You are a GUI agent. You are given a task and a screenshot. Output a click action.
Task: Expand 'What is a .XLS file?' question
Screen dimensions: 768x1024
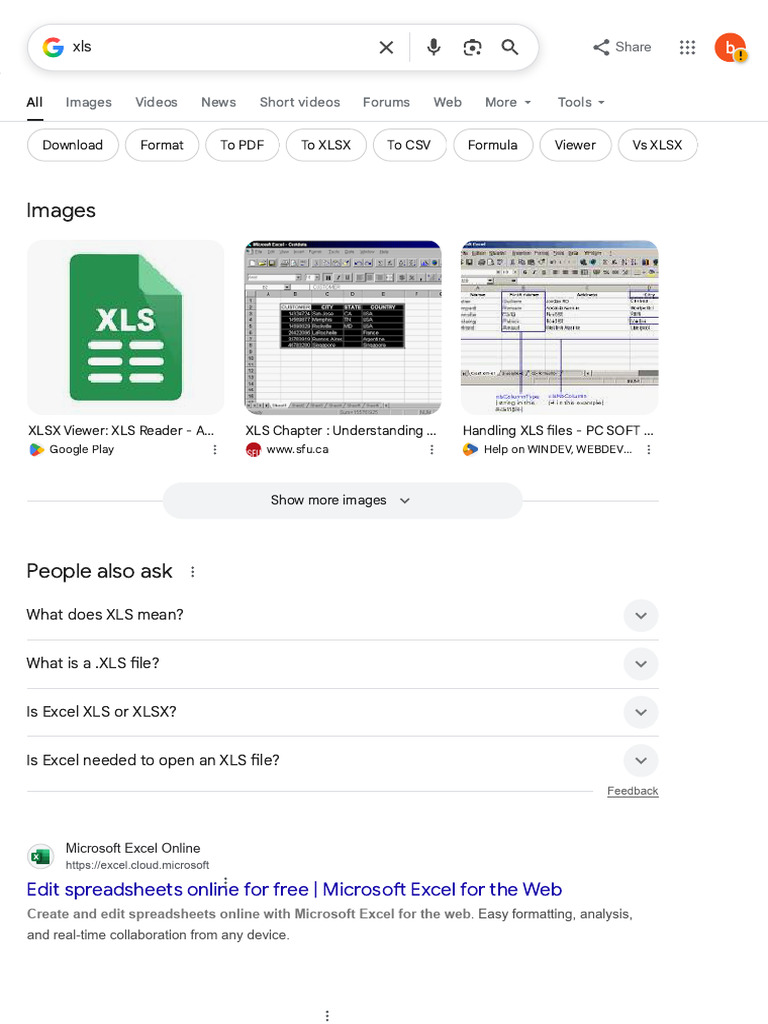point(342,664)
